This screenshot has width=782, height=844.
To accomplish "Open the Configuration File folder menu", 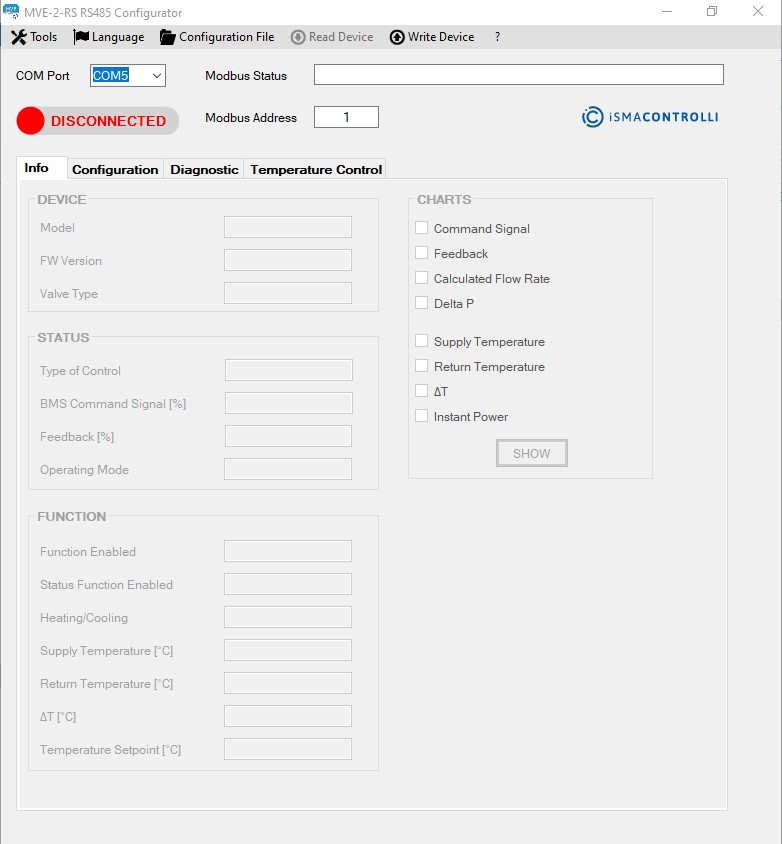I will 217,37.
